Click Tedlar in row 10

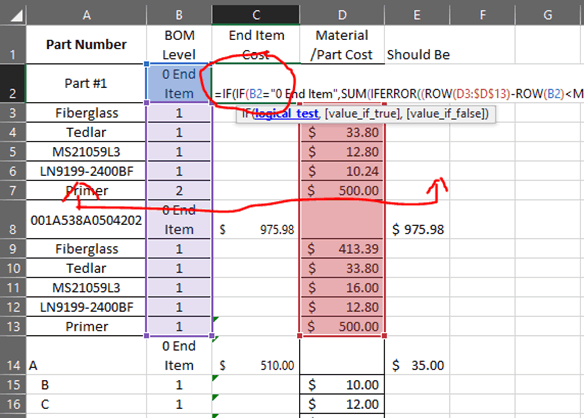pyautogui.click(x=86, y=268)
